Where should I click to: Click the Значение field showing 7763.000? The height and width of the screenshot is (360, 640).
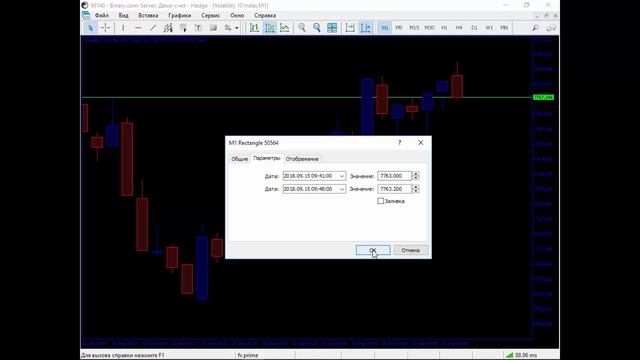point(395,176)
